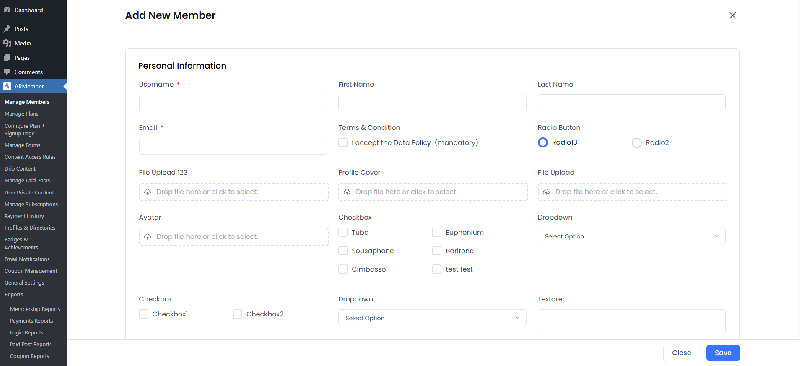The width and height of the screenshot is (800, 366).
Task: Accept the Data Policy checkbox
Action: tap(343, 143)
